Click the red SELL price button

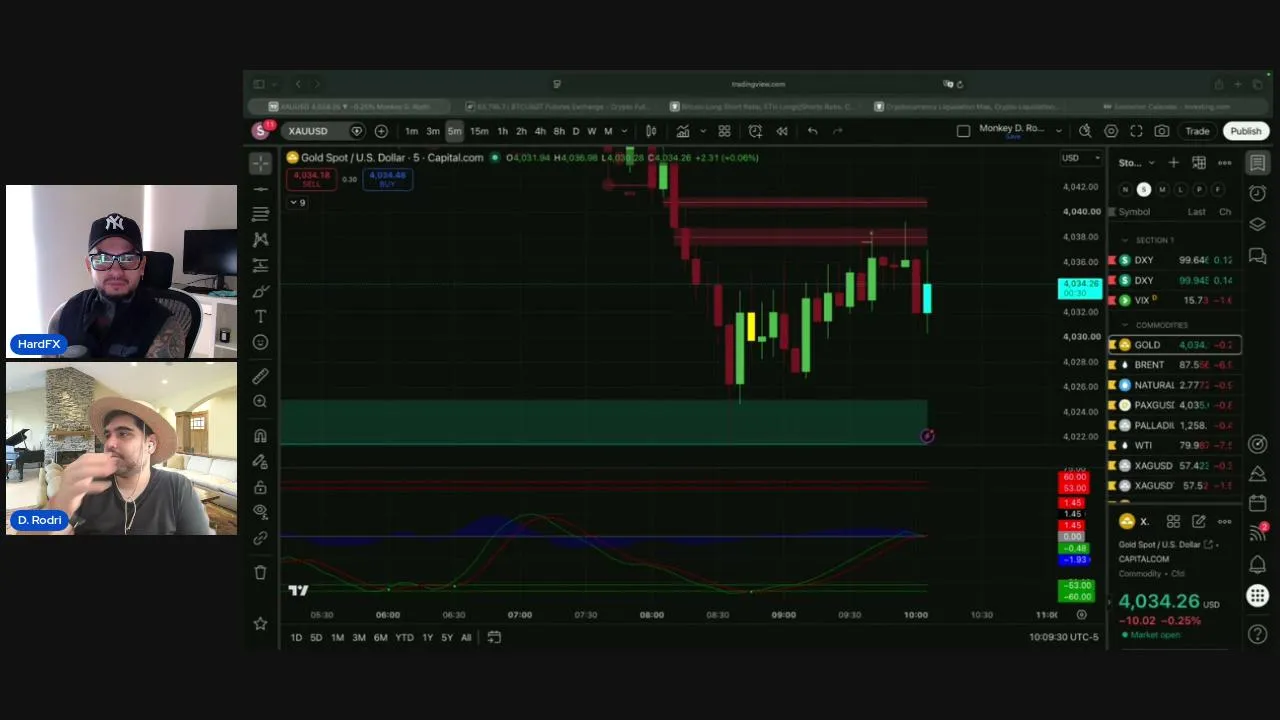[x=311, y=179]
